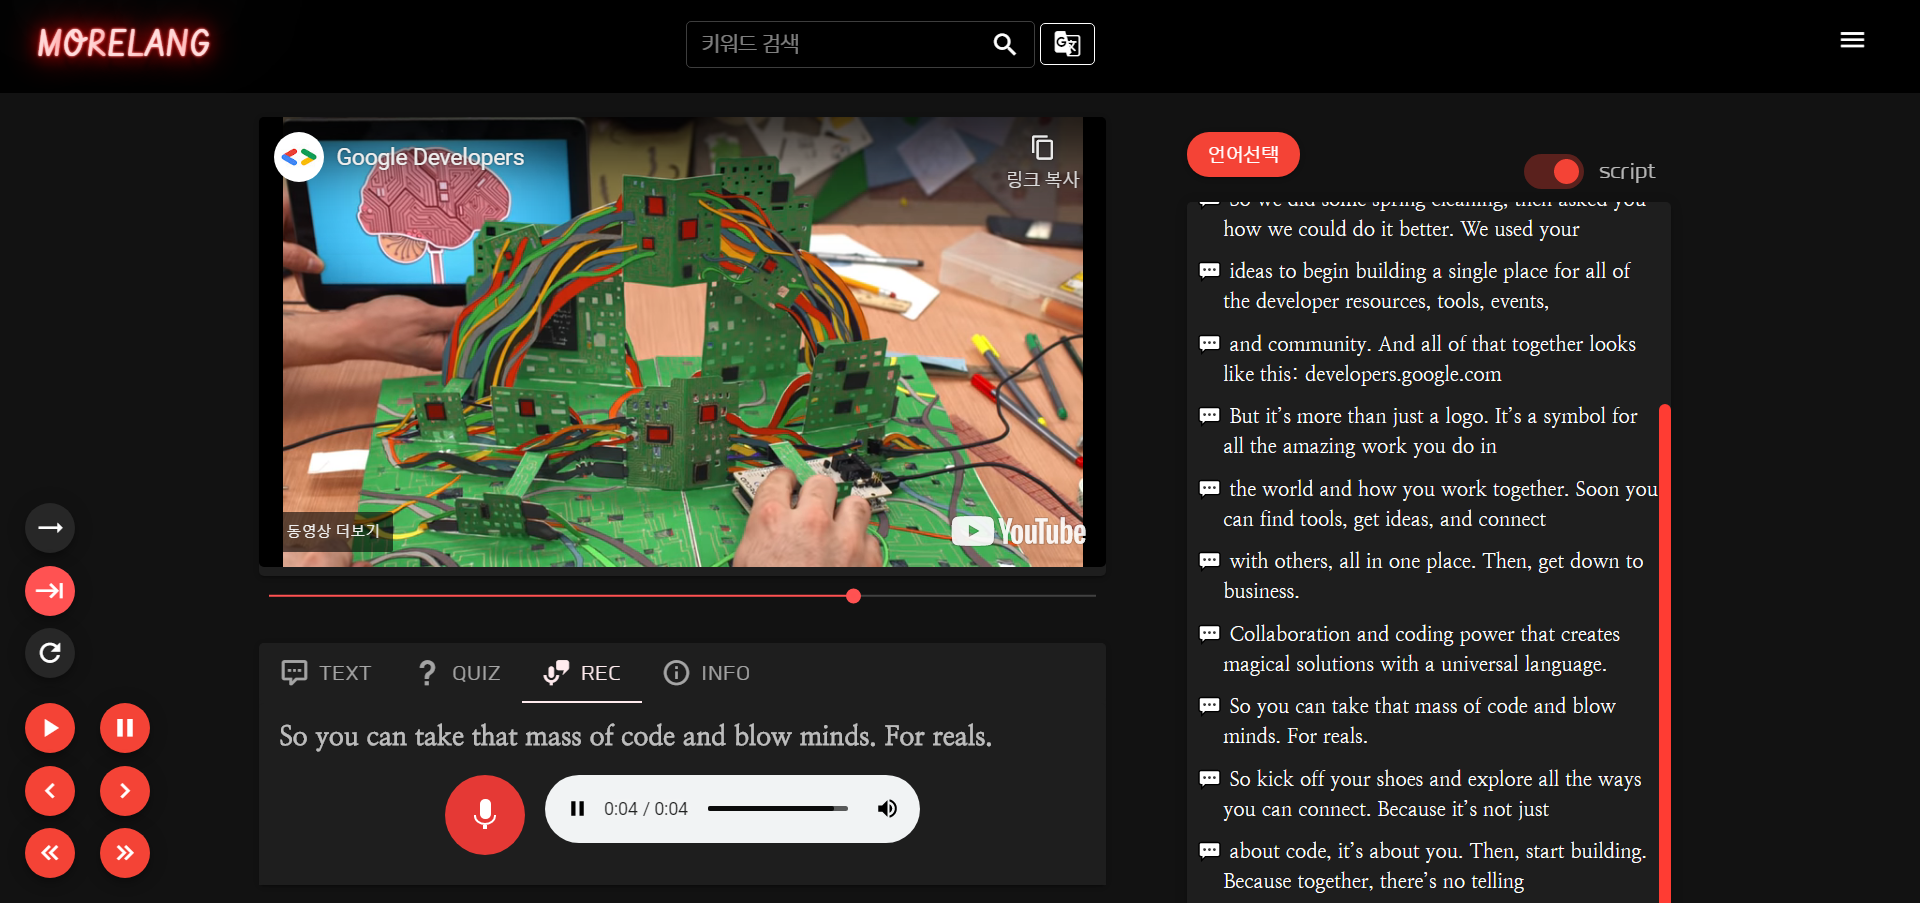Click the audio player seek bar
Viewport: 1920px width, 903px height.
(778, 808)
